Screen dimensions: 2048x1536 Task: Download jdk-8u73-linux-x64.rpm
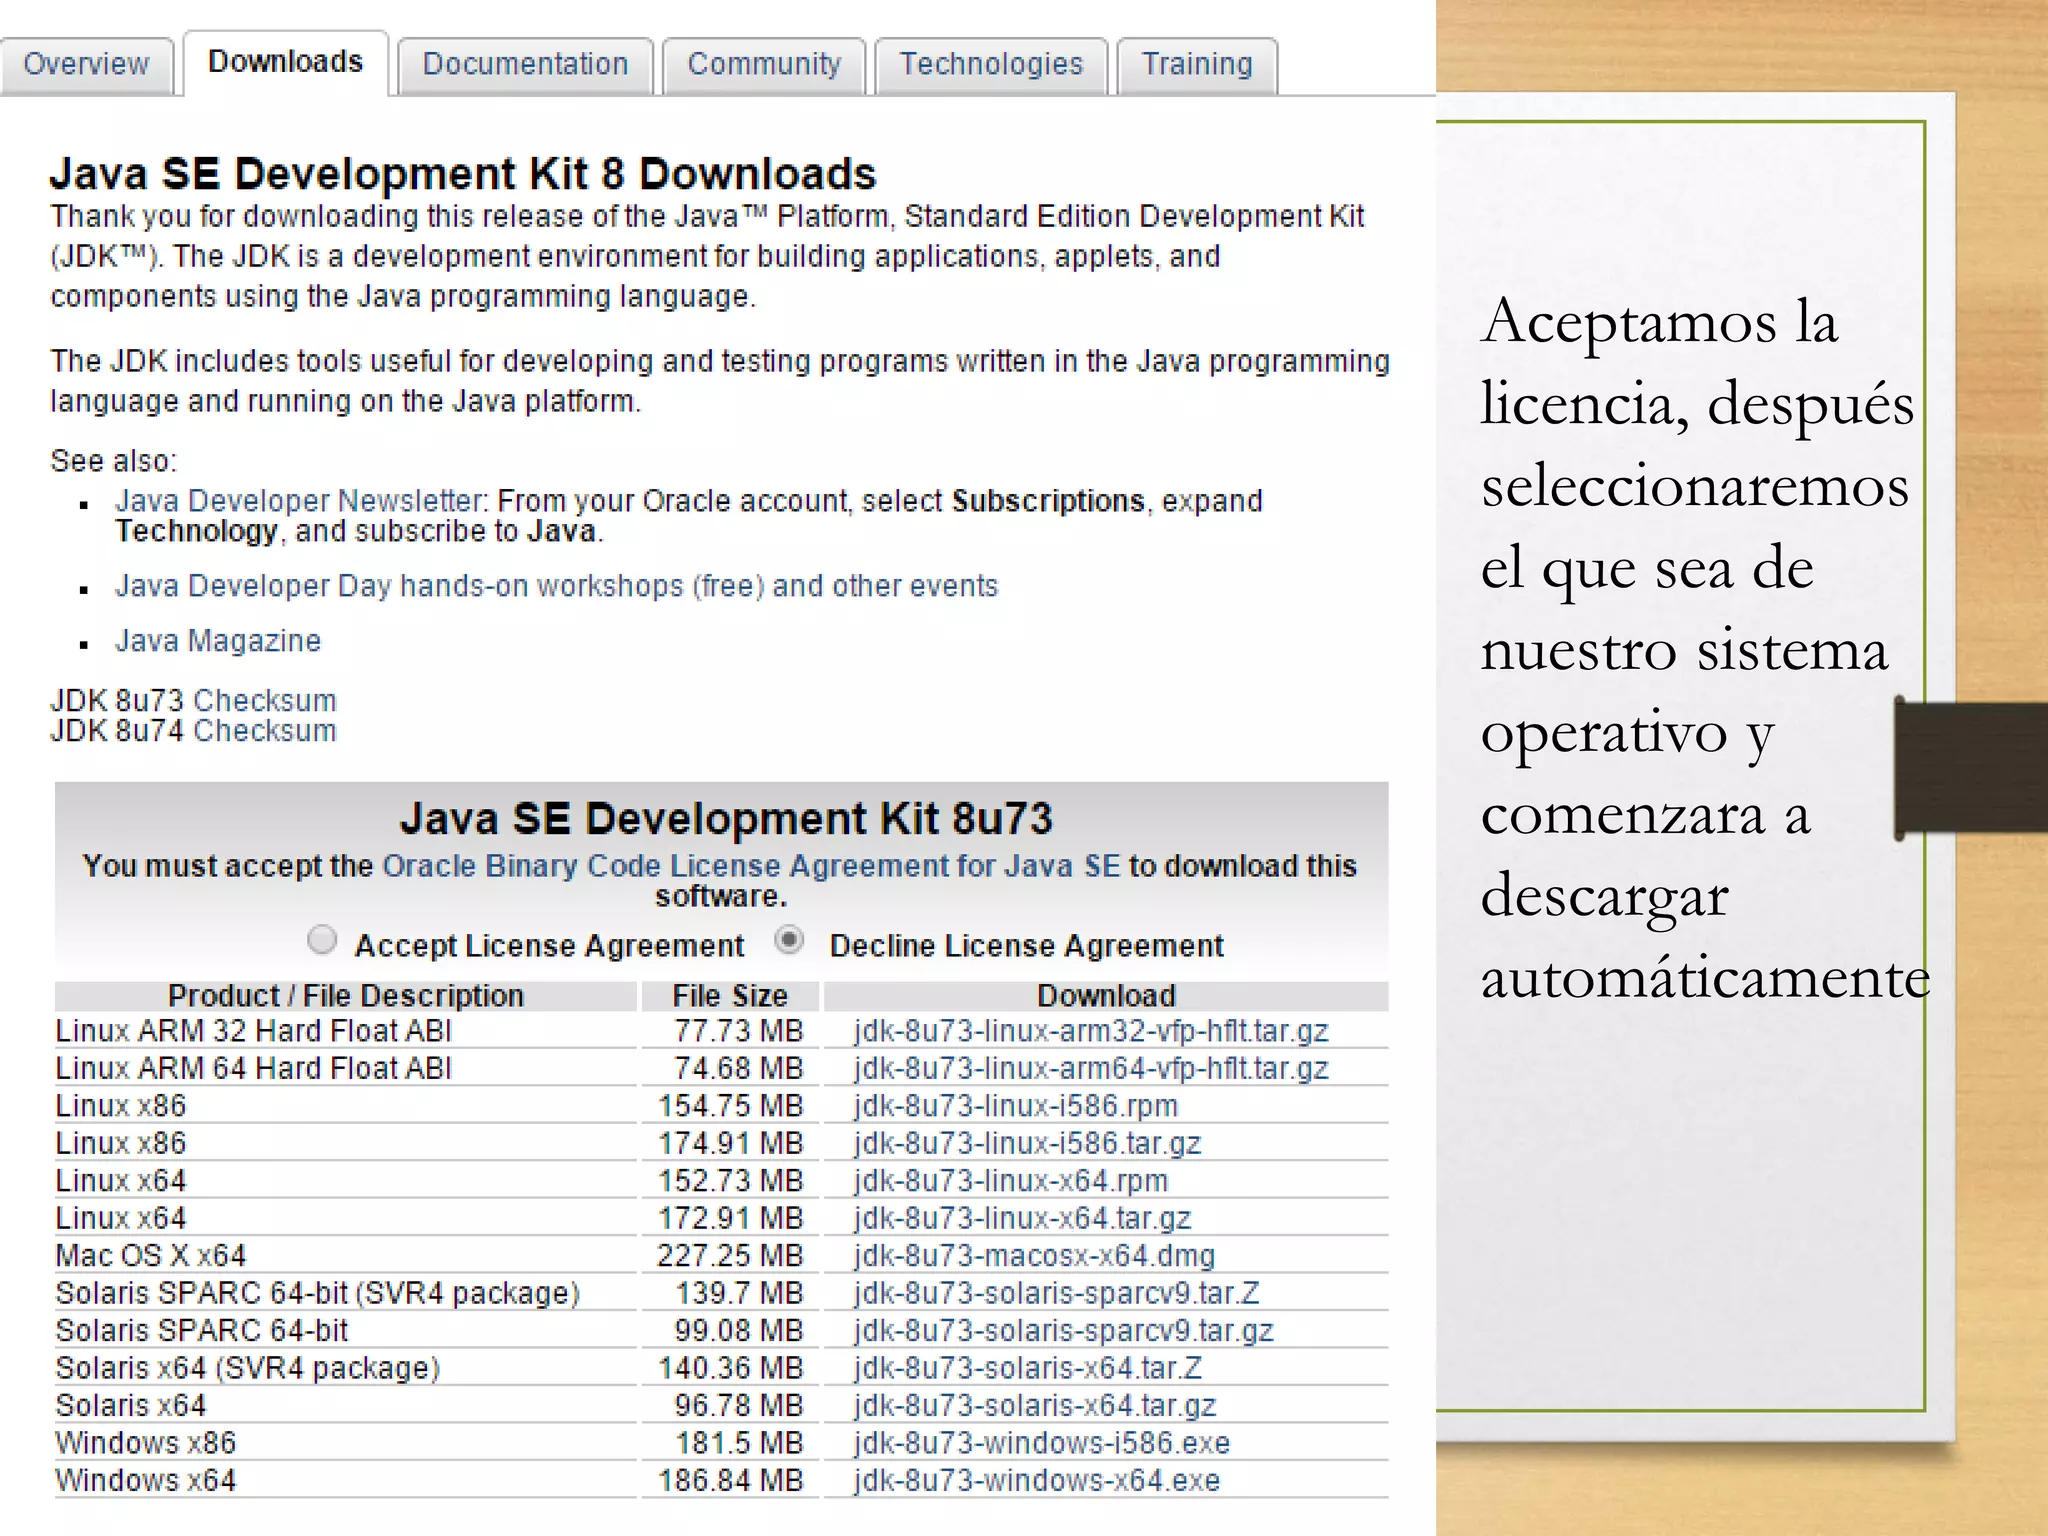click(x=1011, y=1181)
